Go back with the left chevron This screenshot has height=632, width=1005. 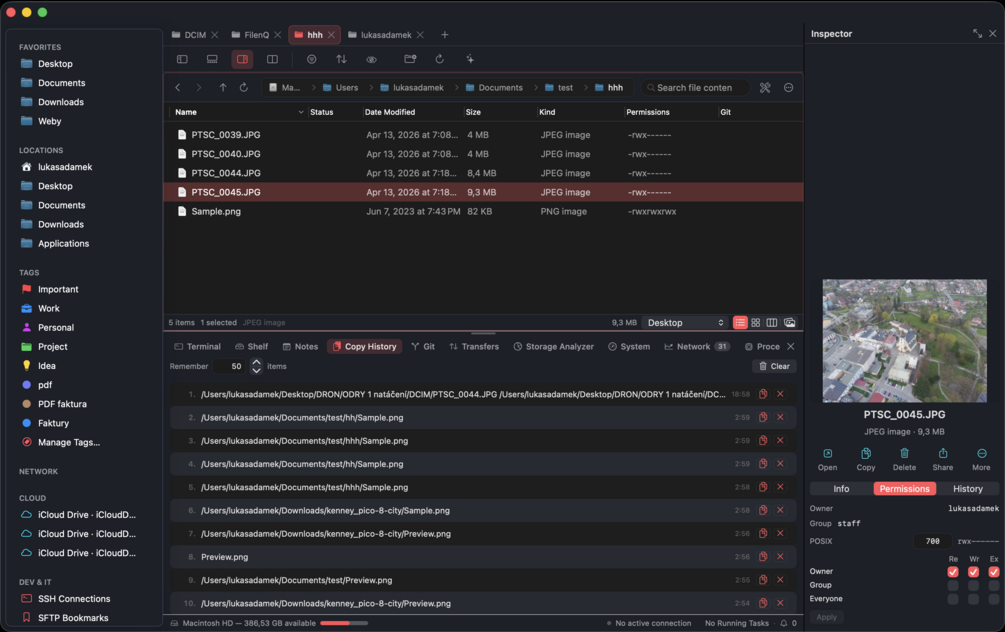pos(178,88)
